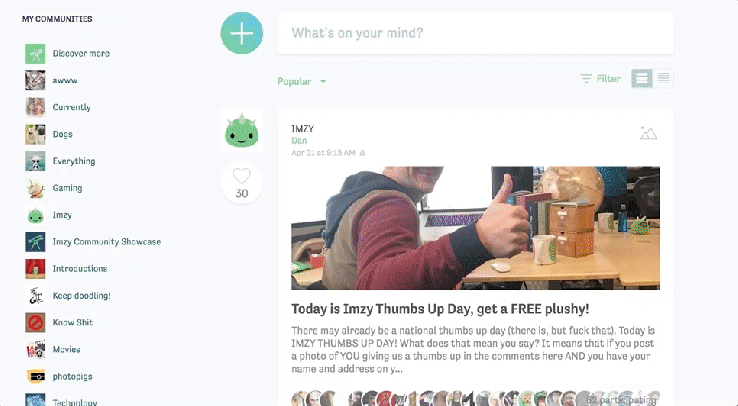Open the Know Shit community icon
The width and height of the screenshot is (738, 406).
(35, 323)
